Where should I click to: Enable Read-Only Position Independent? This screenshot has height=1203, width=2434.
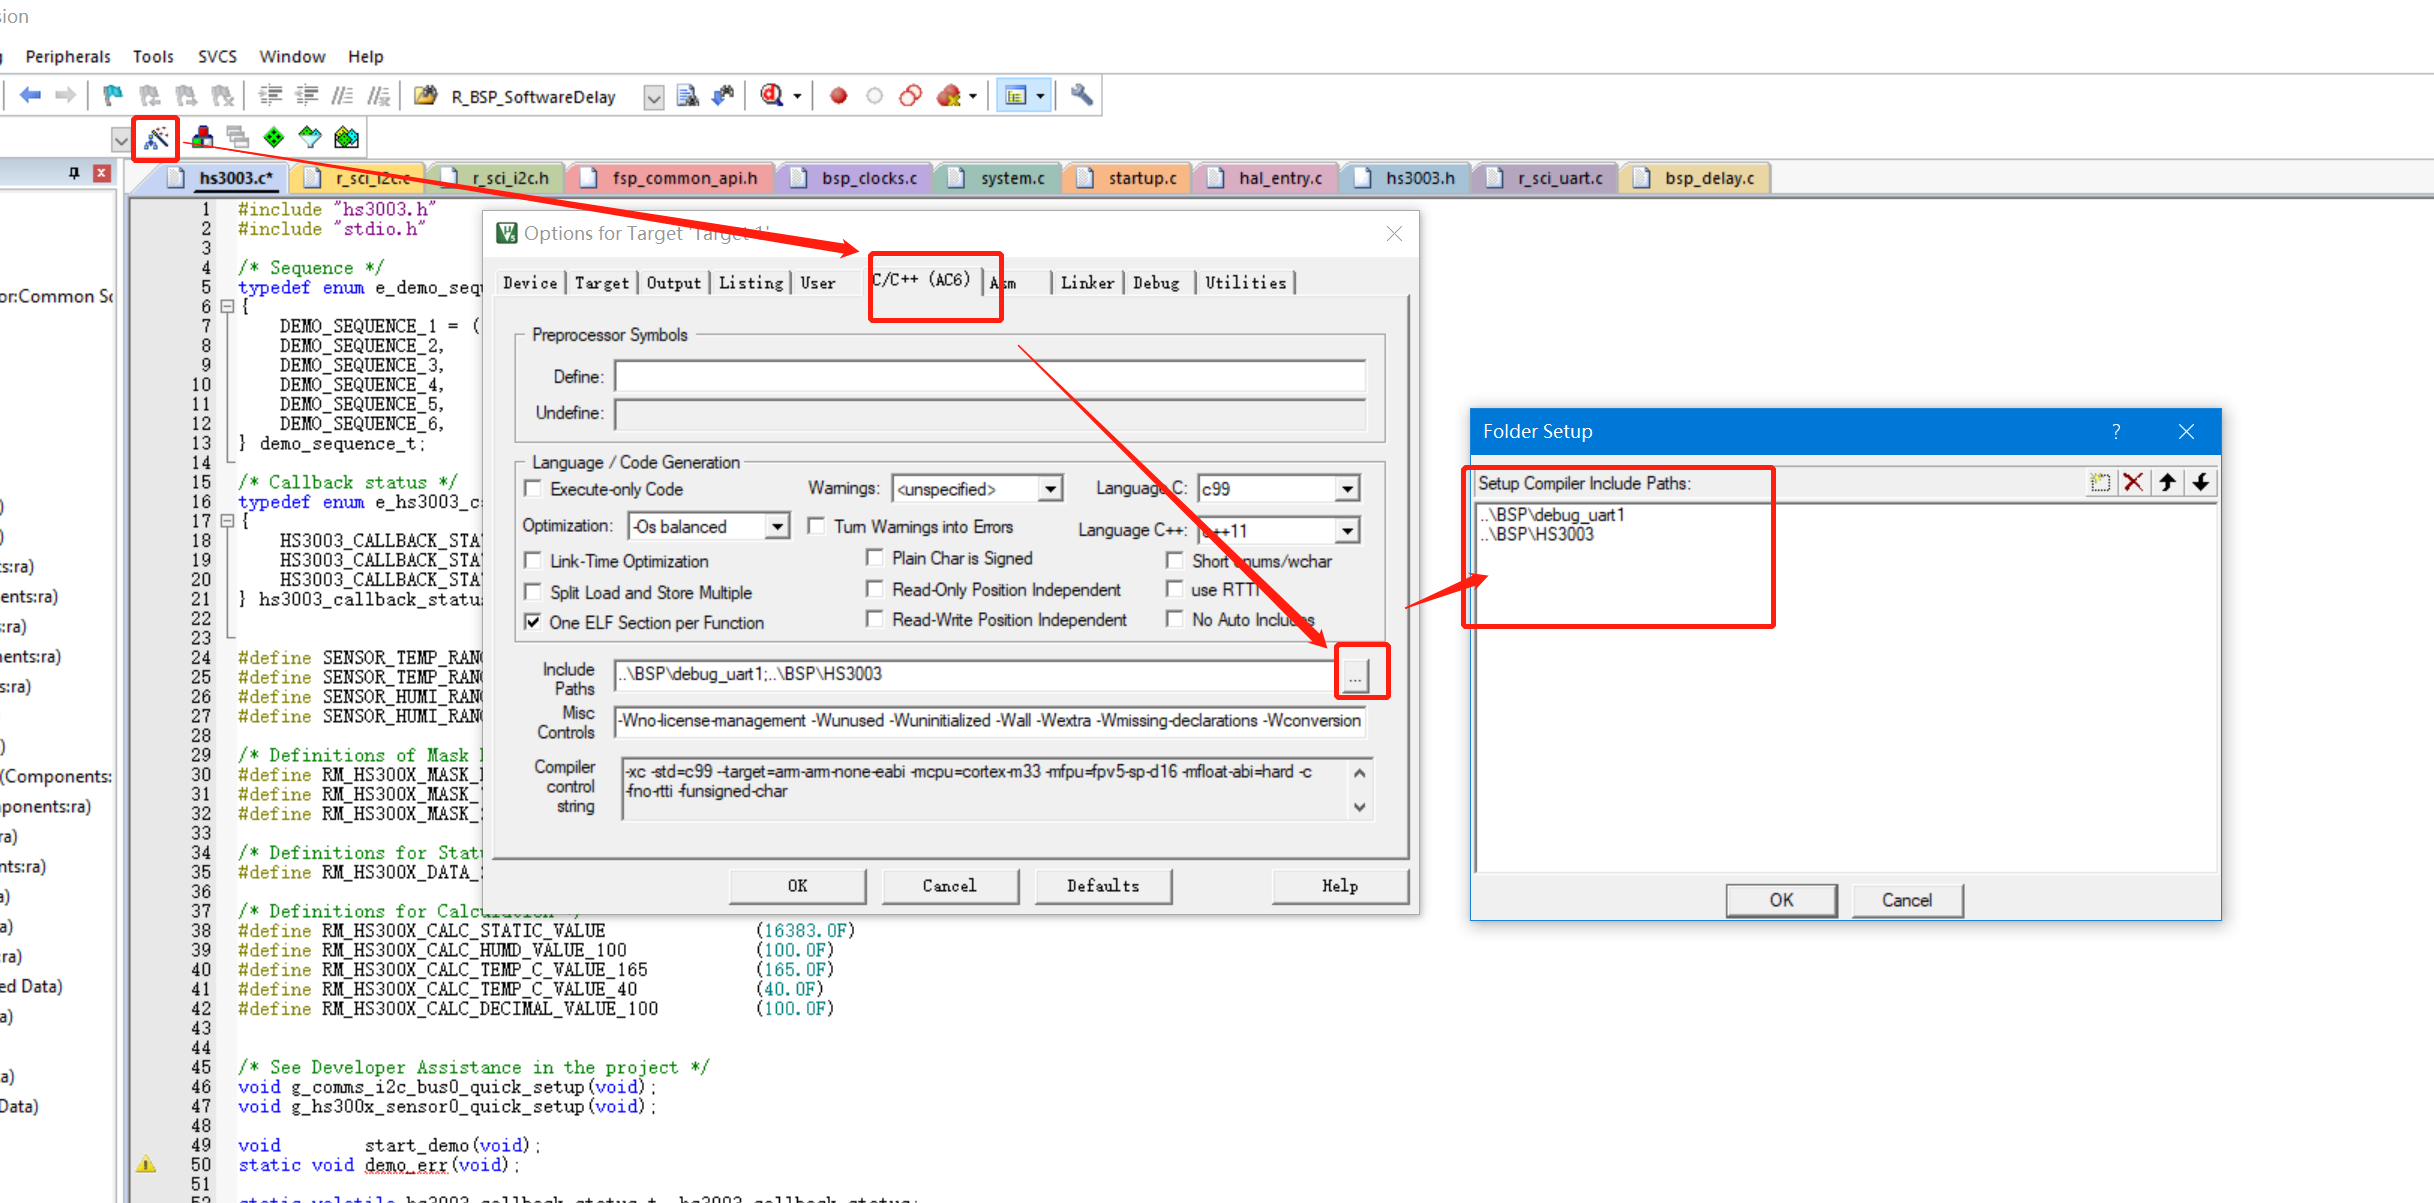click(x=875, y=589)
